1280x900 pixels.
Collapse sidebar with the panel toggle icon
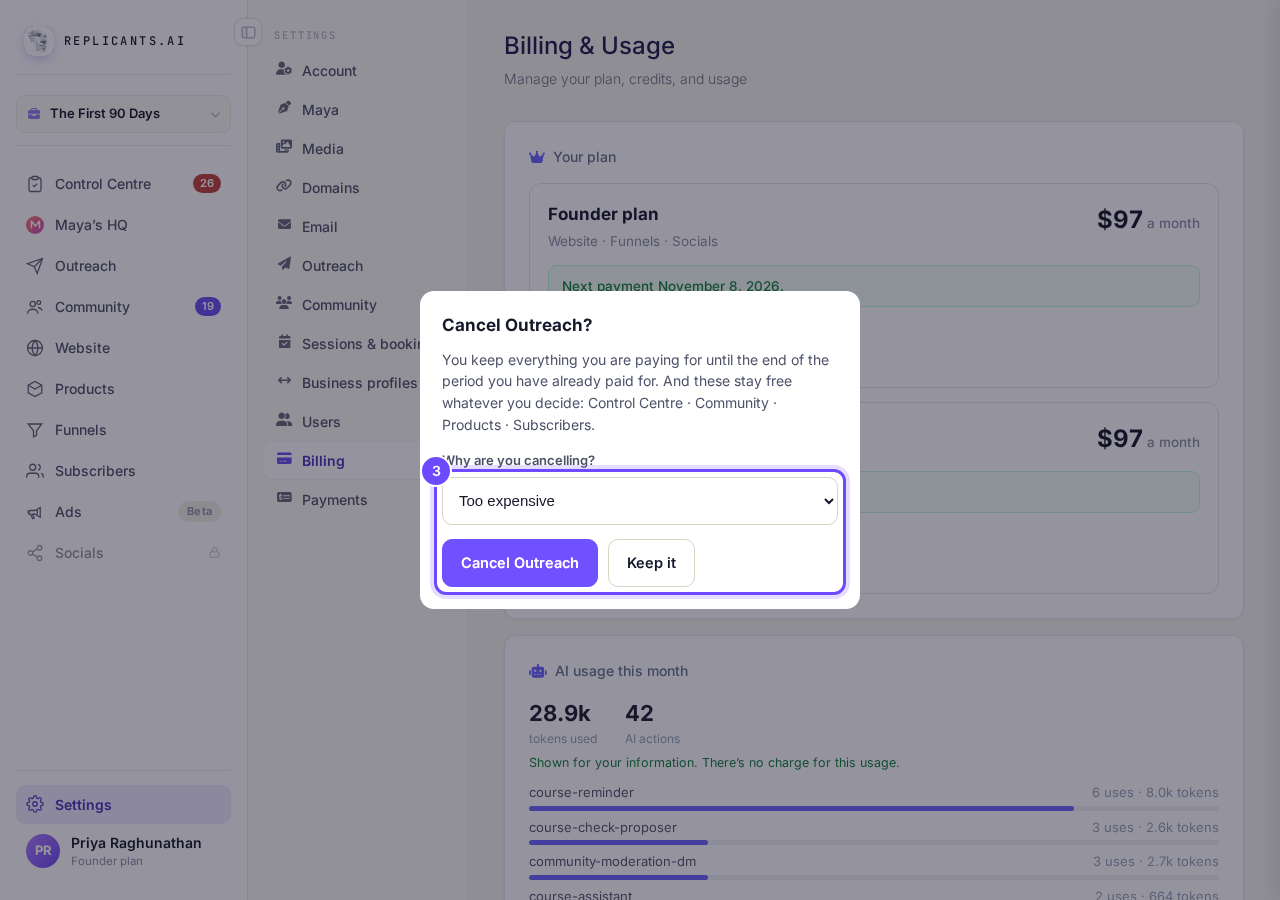pos(248,32)
